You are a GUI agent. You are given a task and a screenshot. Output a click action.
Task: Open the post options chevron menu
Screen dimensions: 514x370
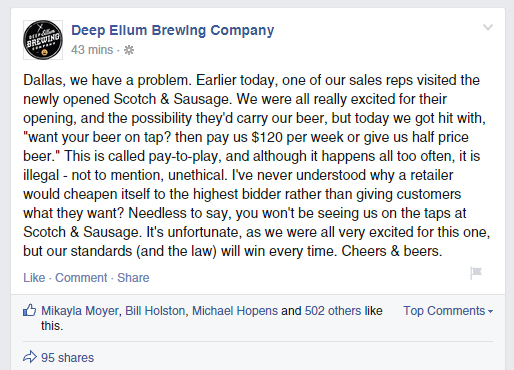coord(488,27)
